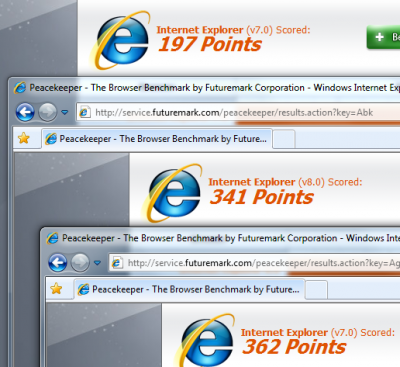Click 'Internet Explorer (v8.0) Scored:' text
400x367 pixels.
(285, 182)
